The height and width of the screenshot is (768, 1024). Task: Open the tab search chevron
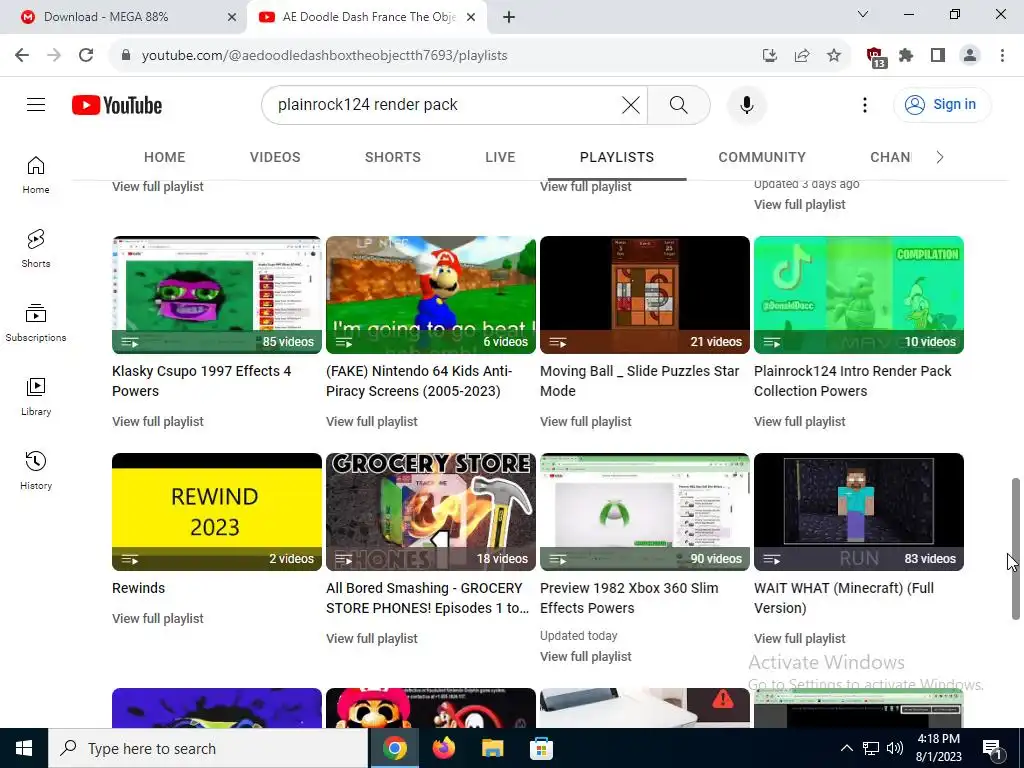click(x=863, y=14)
